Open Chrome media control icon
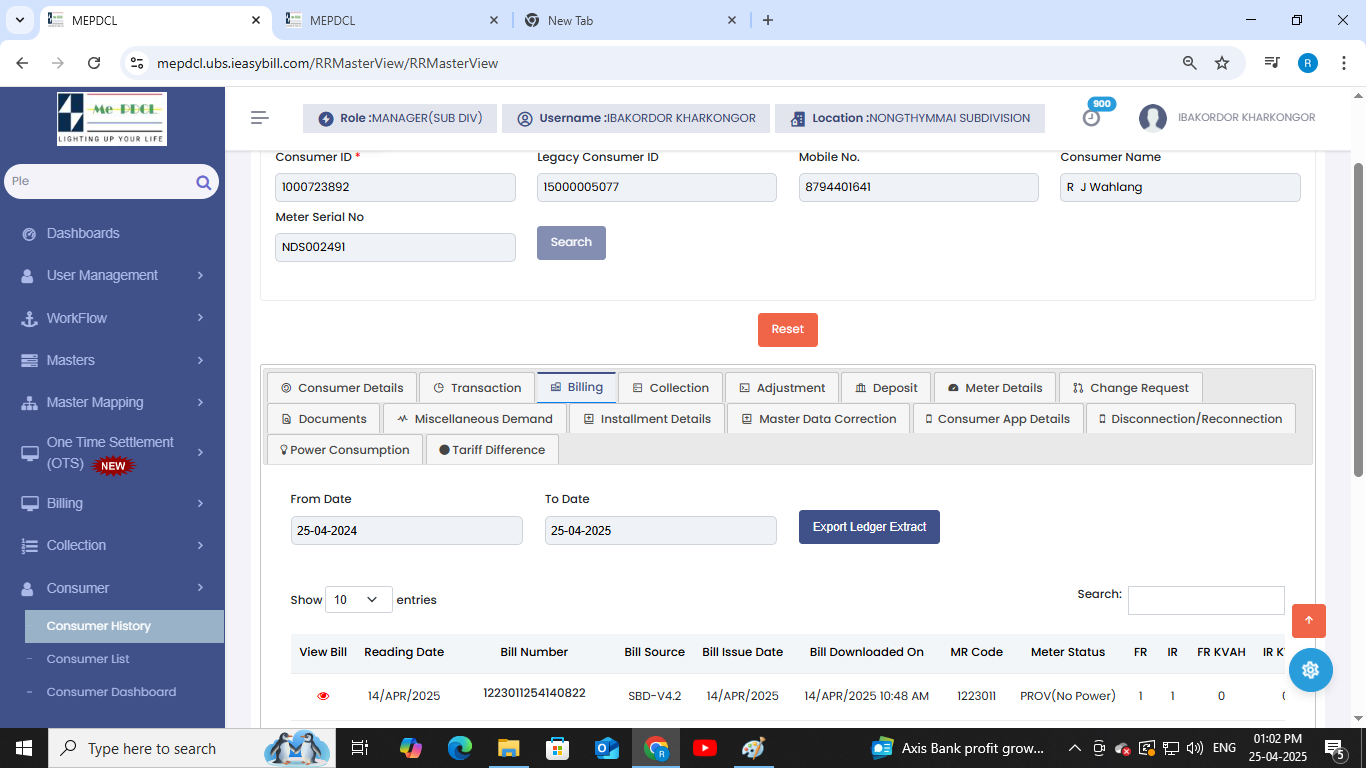The image size is (1366, 768). coord(1272,63)
